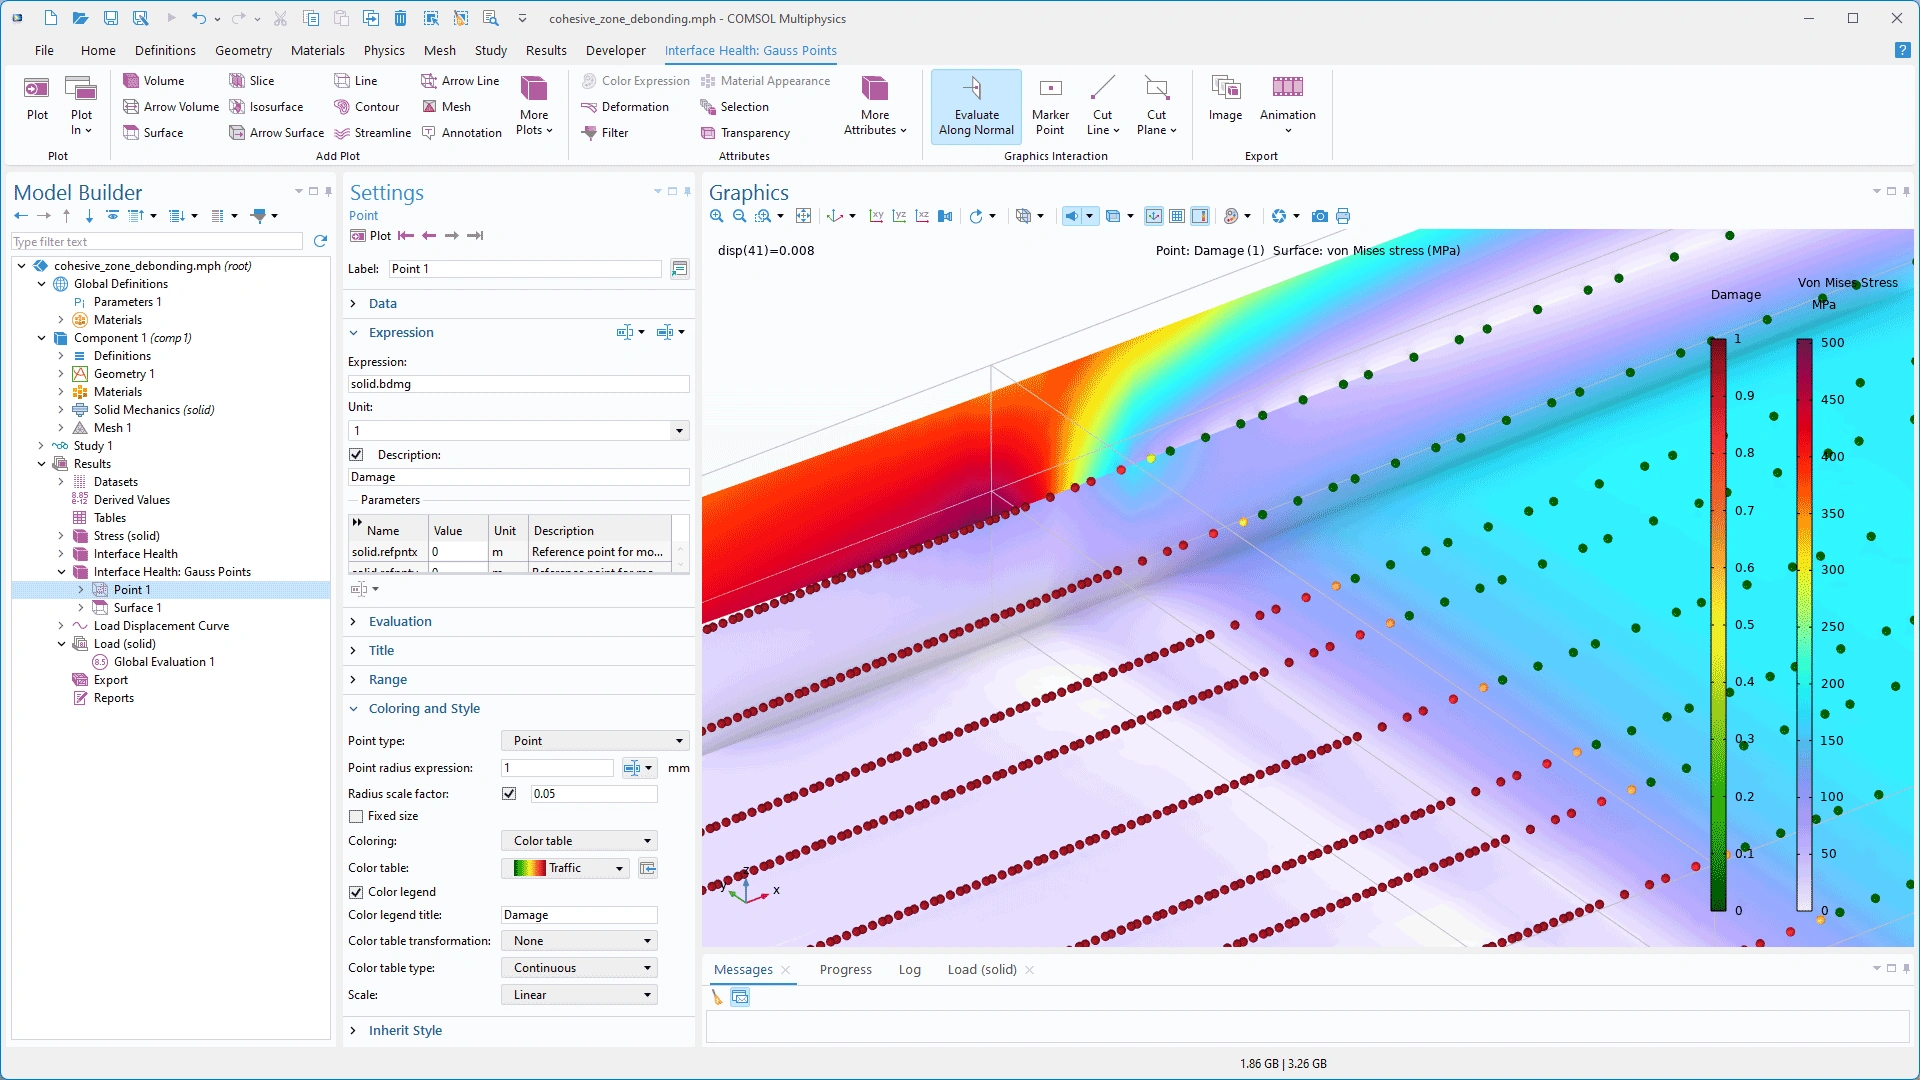The width and height of the screenshot is (1920, 1080).
Task: Take graphics snapshot with camera icon
Action: point(1319,216)
